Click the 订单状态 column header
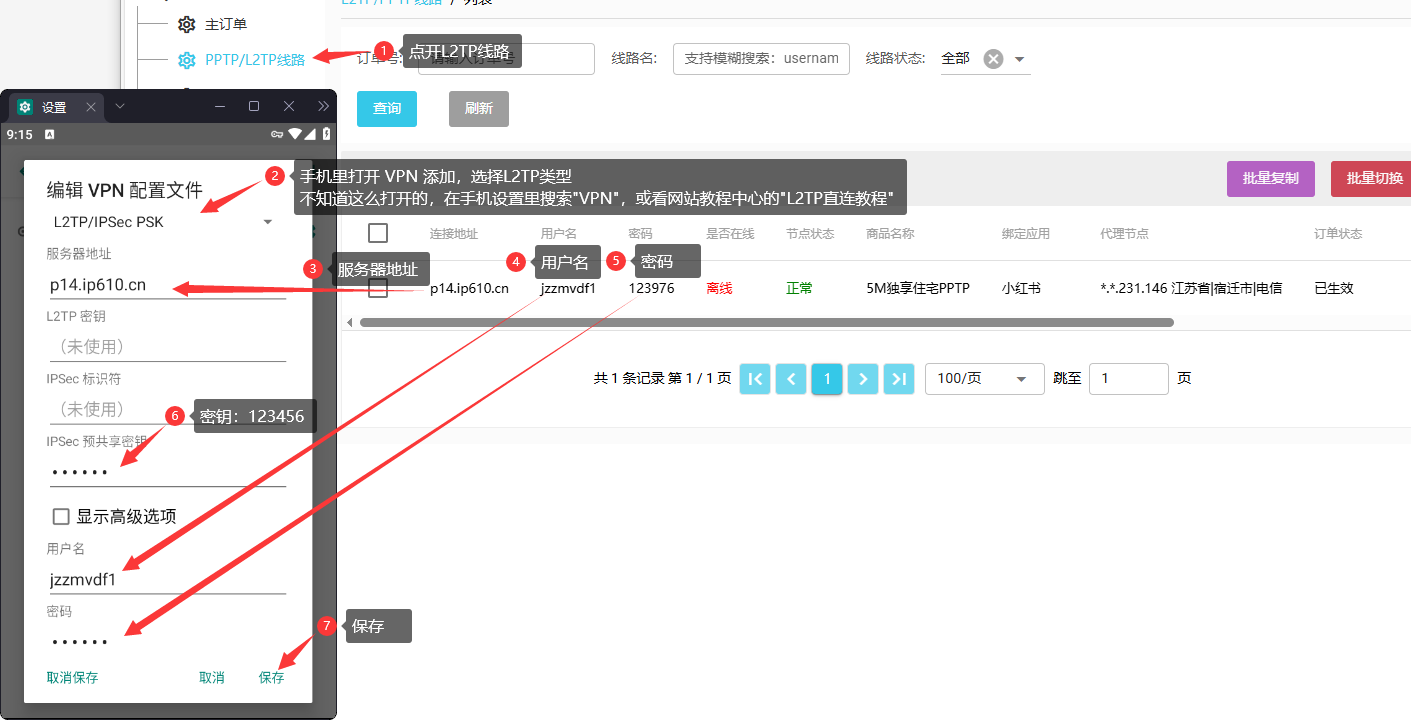Image resolution: width=1411 pixels, height=720 pixels. pyautogui.click(x=1338, y=233)
